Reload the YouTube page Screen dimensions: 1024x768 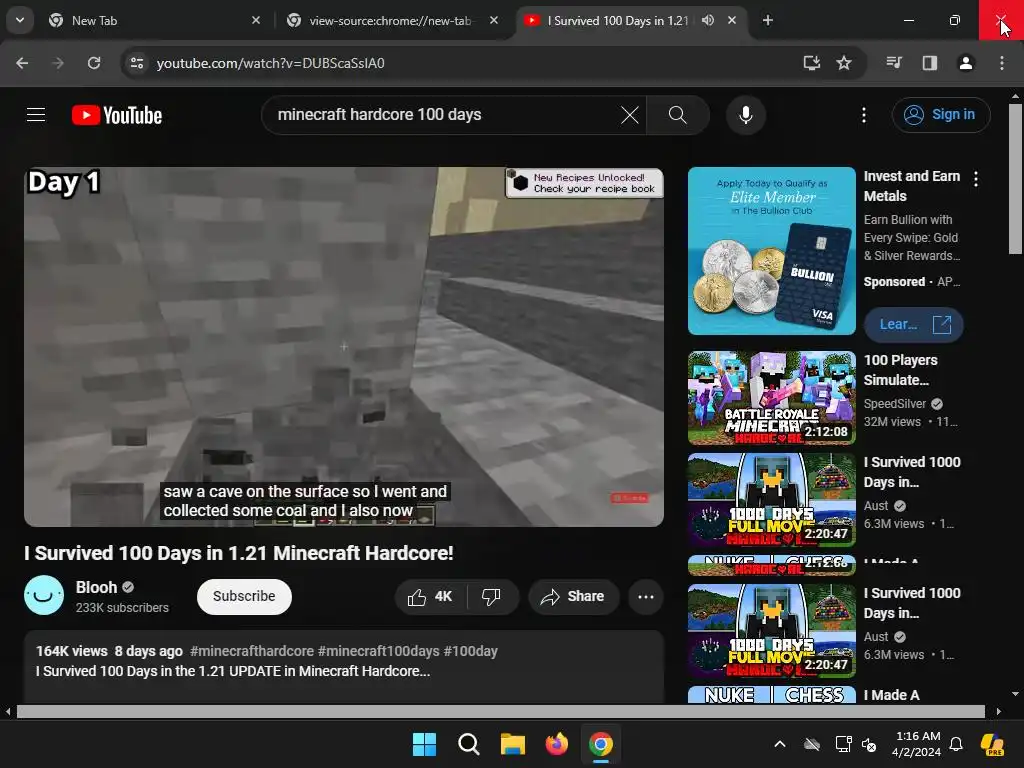(x=94, y=63)
